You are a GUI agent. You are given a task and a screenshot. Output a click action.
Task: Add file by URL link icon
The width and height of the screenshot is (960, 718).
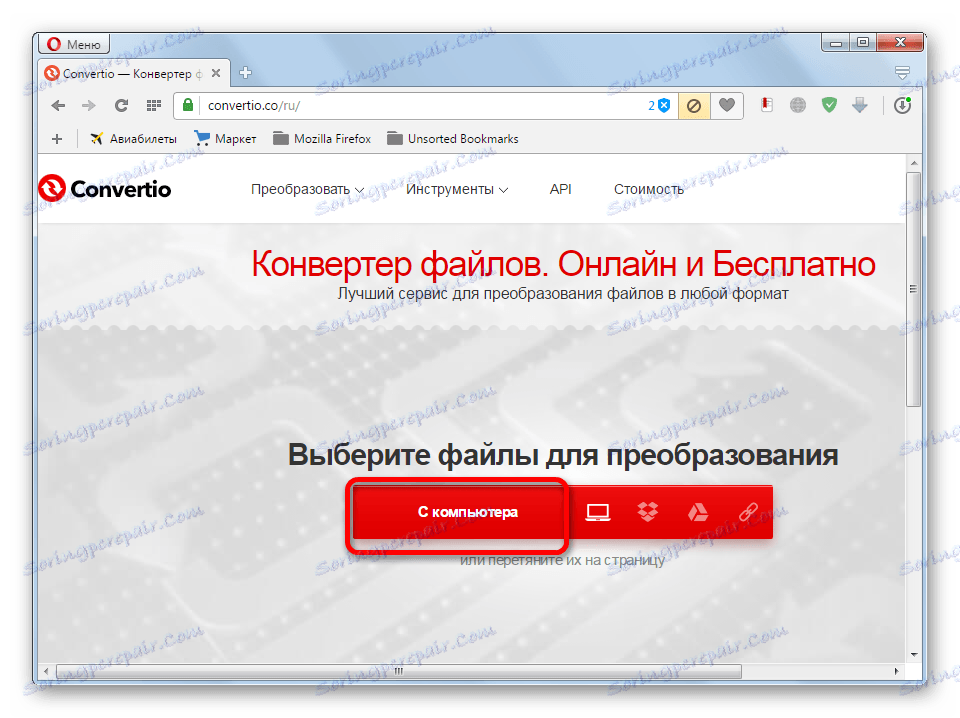pos(748,512)
